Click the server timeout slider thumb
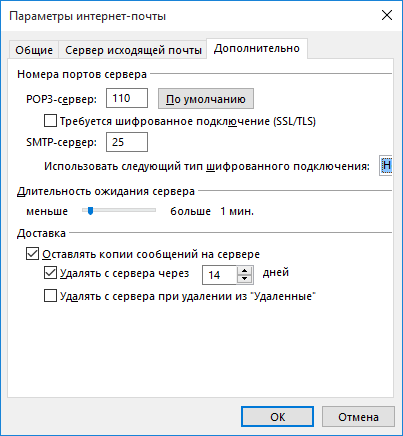Screen dimensions: 403x436 [90, 210]
